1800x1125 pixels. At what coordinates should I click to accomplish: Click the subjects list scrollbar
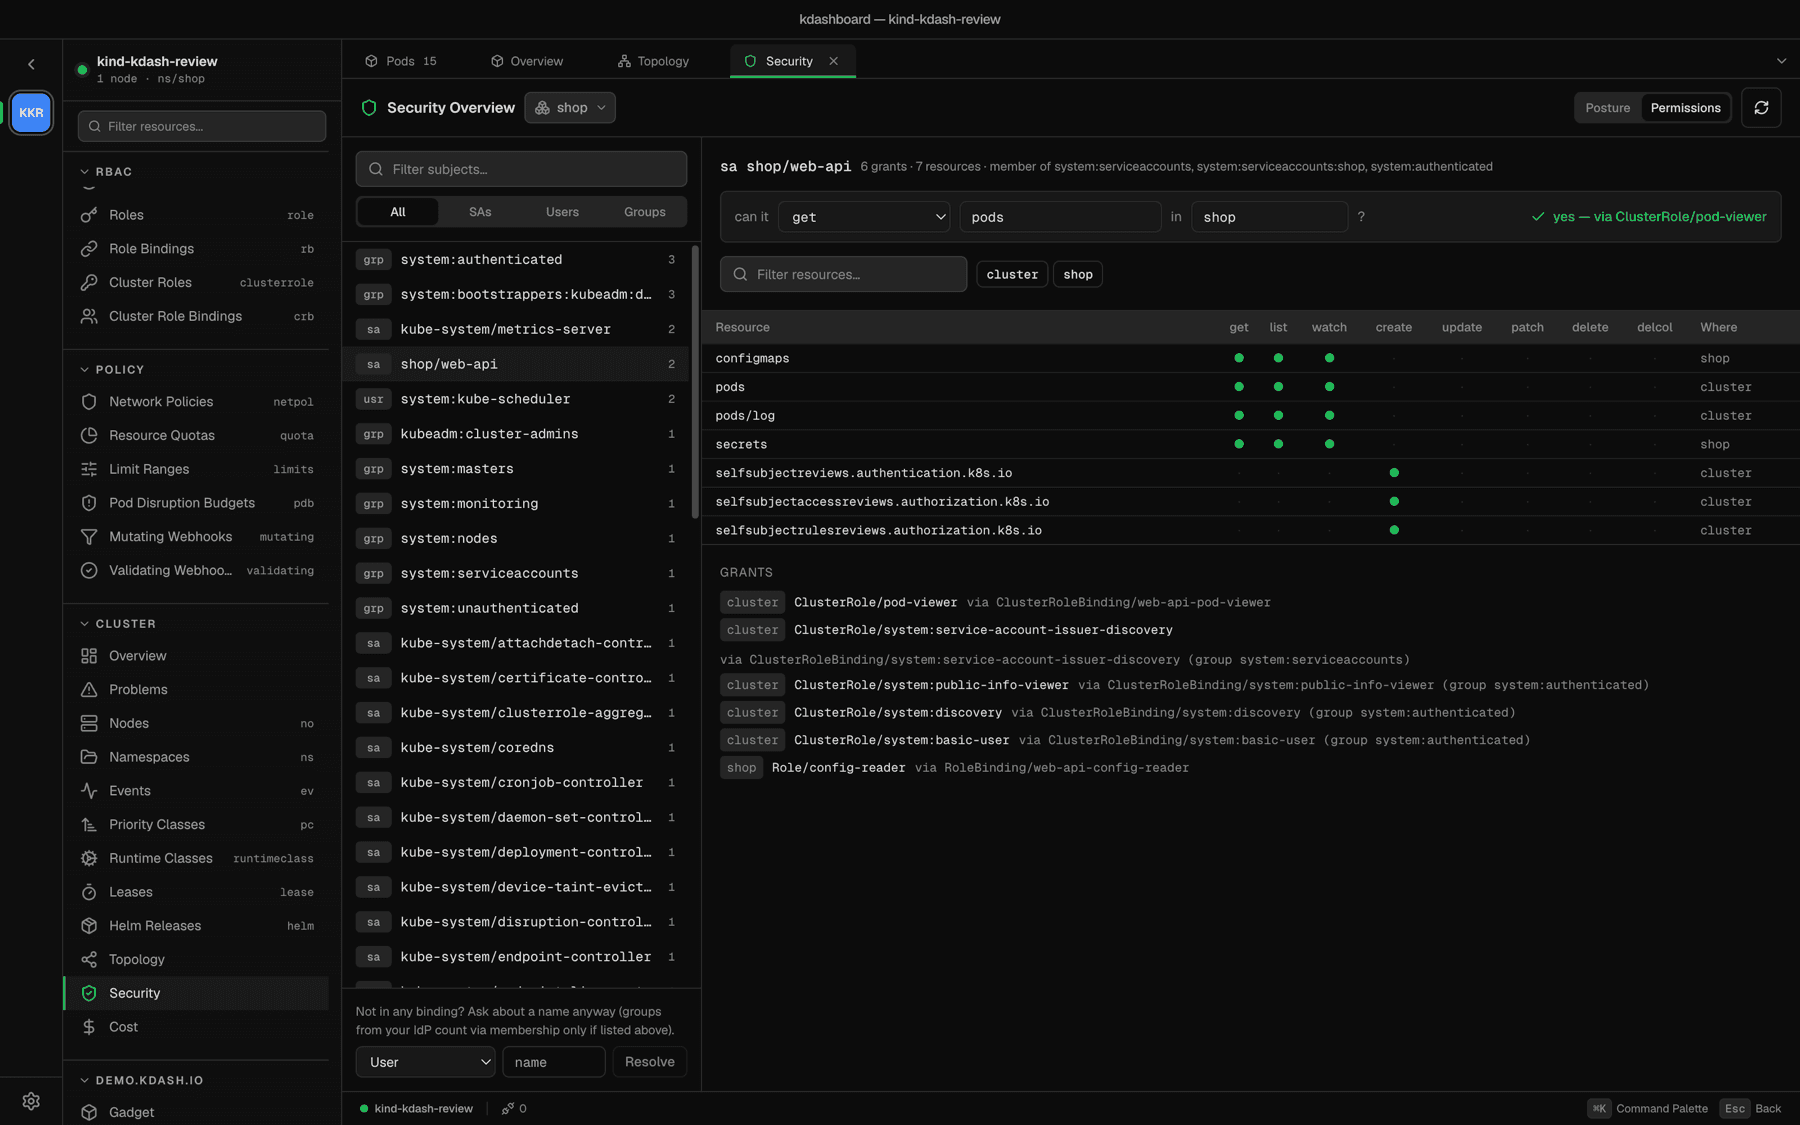pos(695,382)
